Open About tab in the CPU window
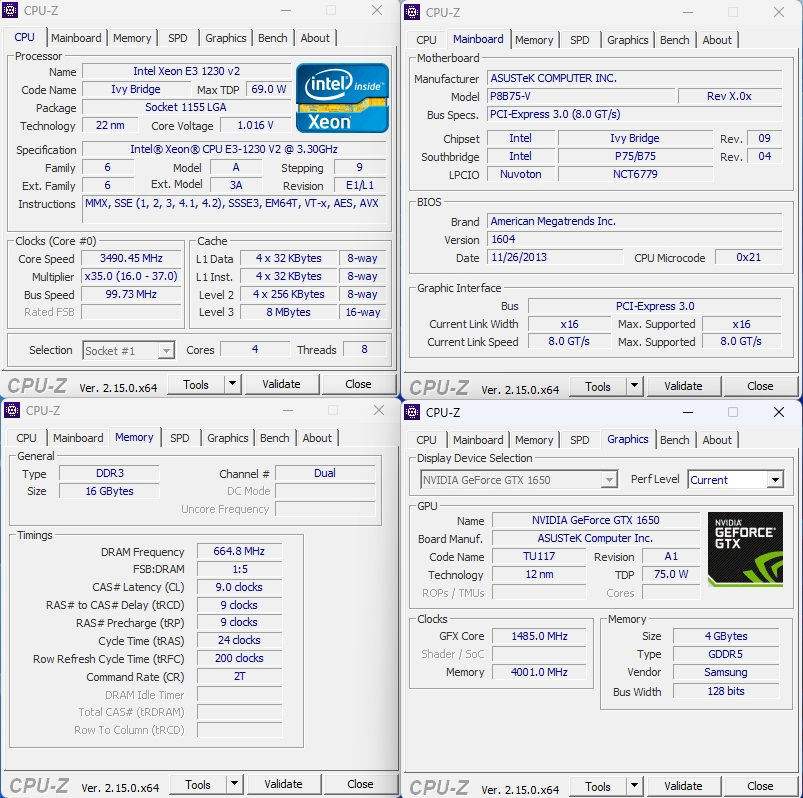 pyautogui.click(x=315, y=38)
